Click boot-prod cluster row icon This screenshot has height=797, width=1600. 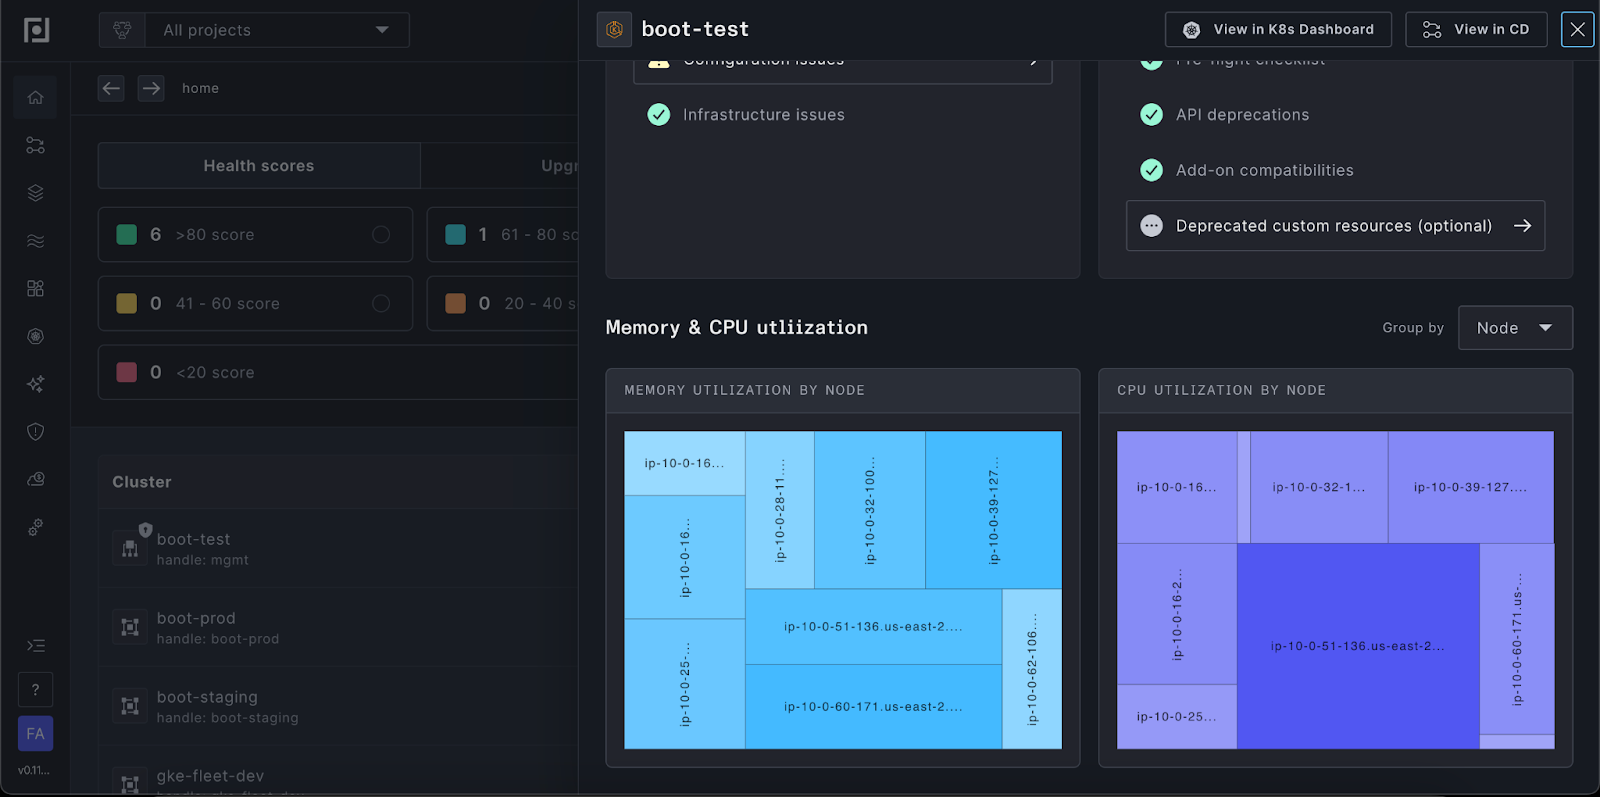[x=130, y=627]
